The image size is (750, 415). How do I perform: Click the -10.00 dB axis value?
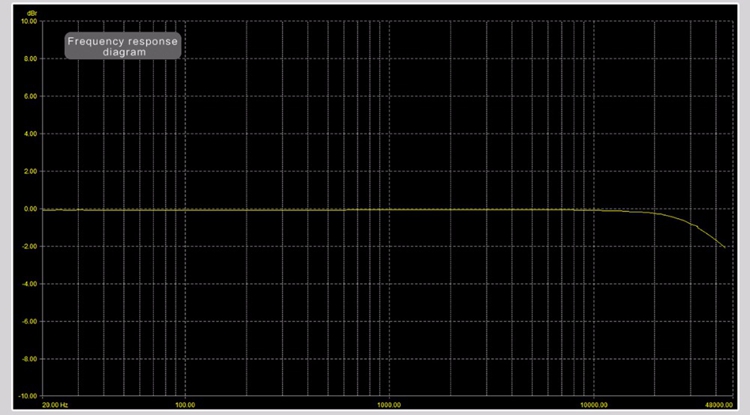[28, 396]
